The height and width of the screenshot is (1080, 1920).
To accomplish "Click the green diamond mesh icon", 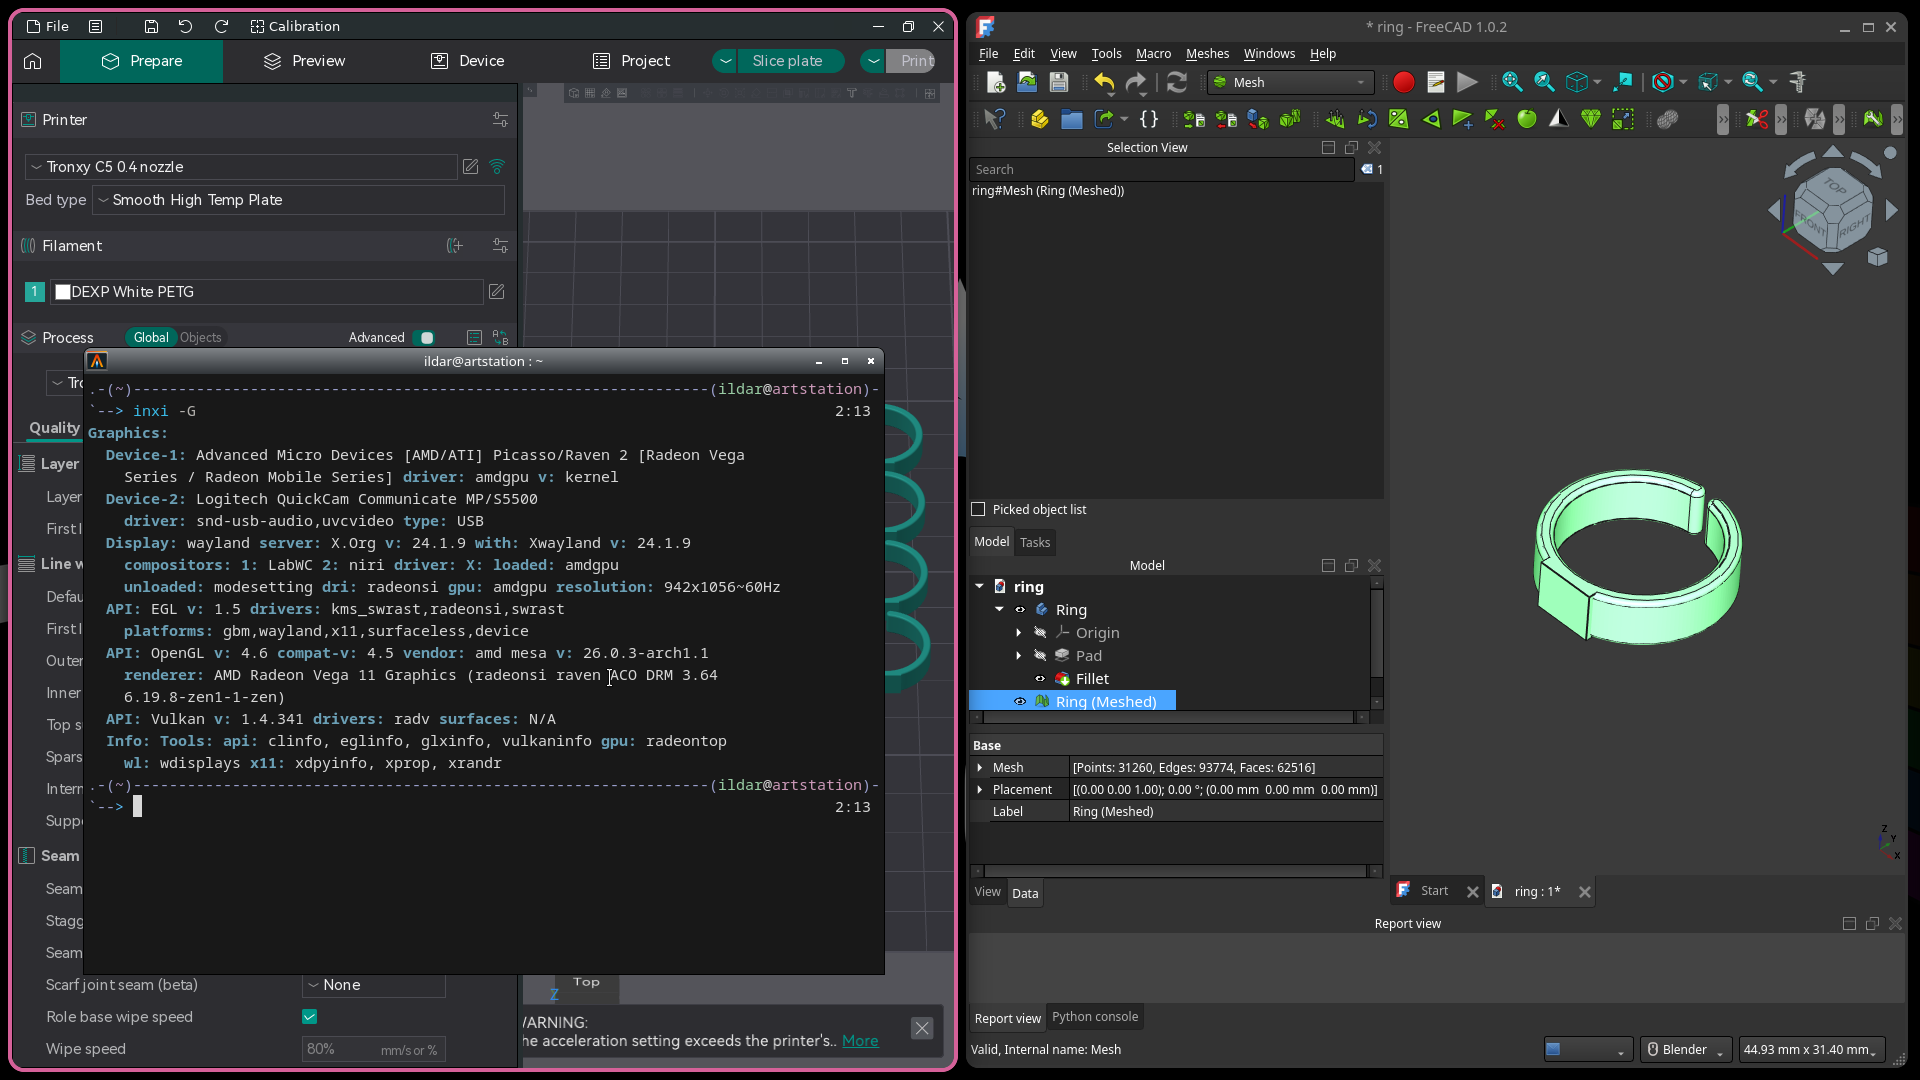I will tap(1590, 119).
